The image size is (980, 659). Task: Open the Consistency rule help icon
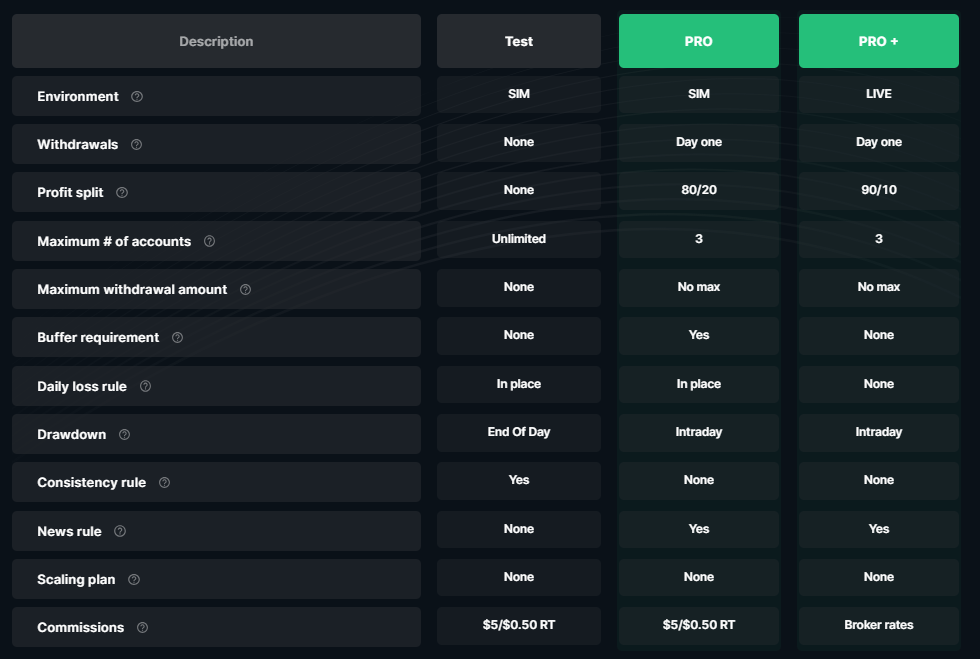[x=166, y=482]
